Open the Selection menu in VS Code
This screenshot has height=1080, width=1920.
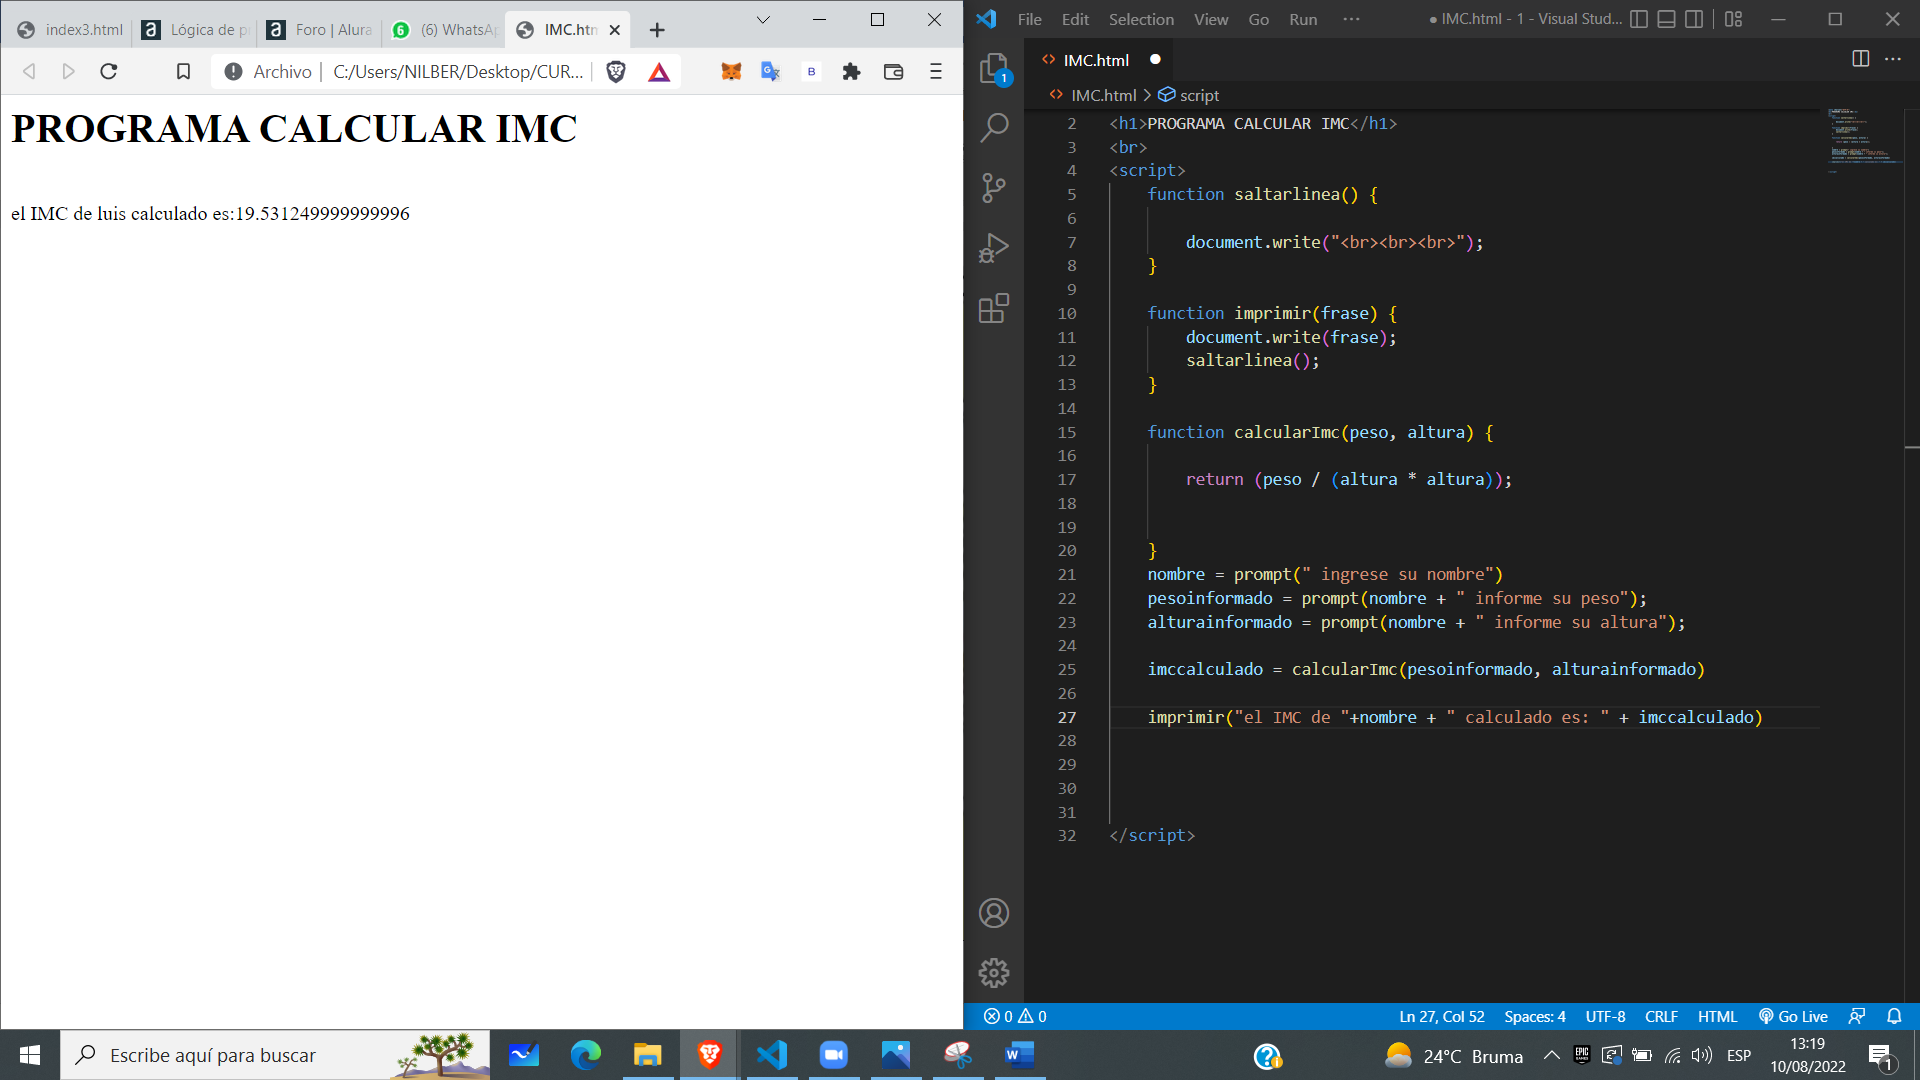1141,19
